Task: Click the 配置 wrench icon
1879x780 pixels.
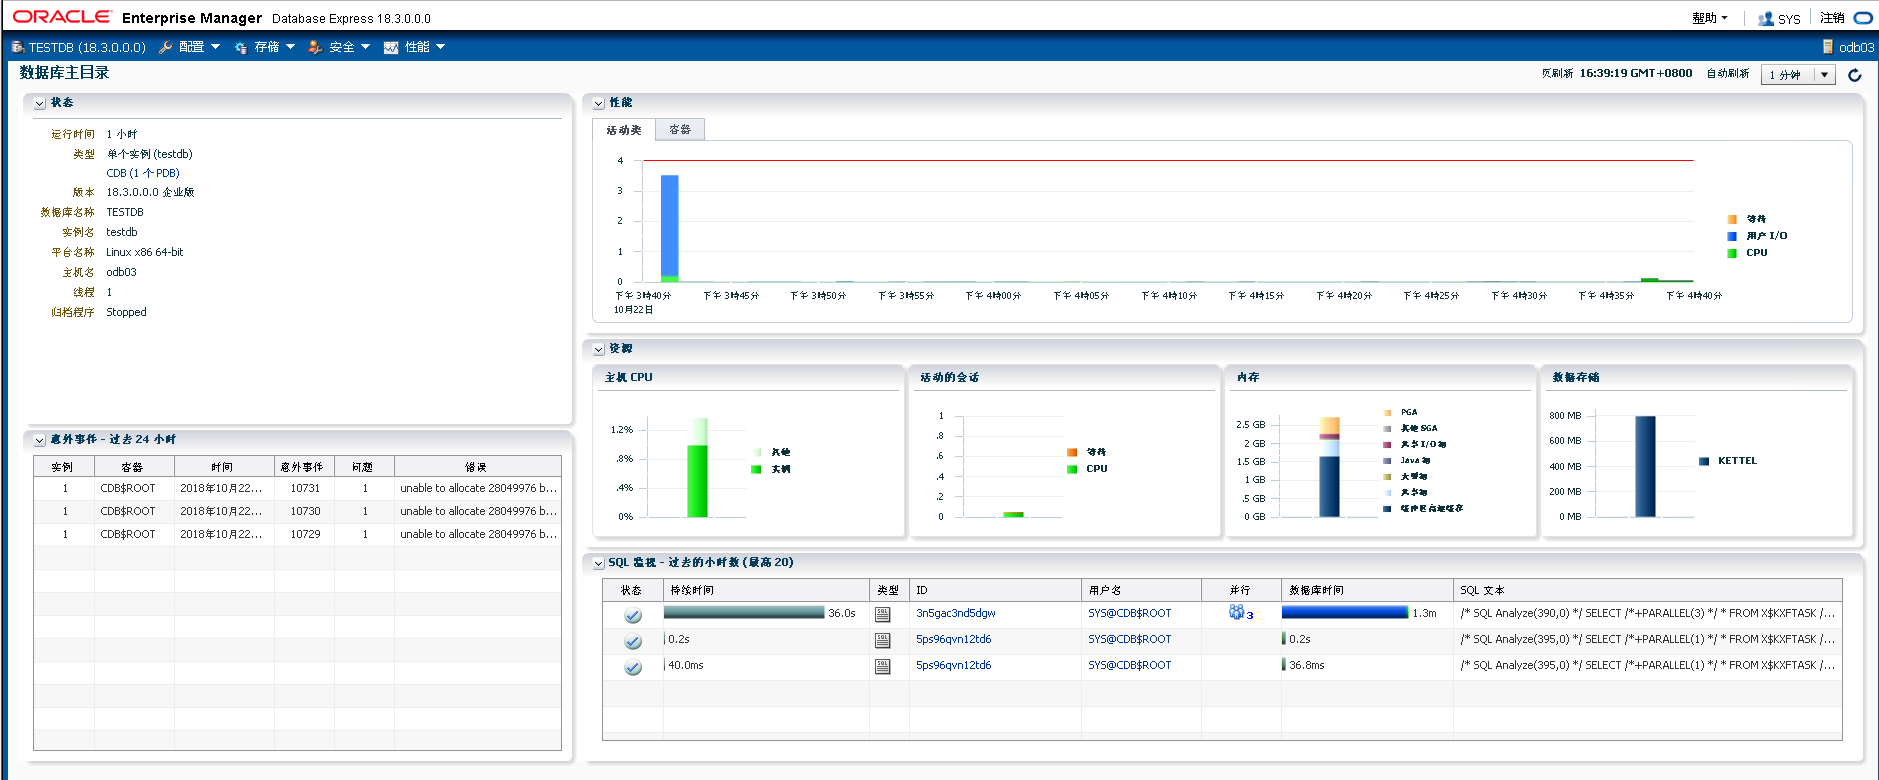Action: click(x=166, y=47)
